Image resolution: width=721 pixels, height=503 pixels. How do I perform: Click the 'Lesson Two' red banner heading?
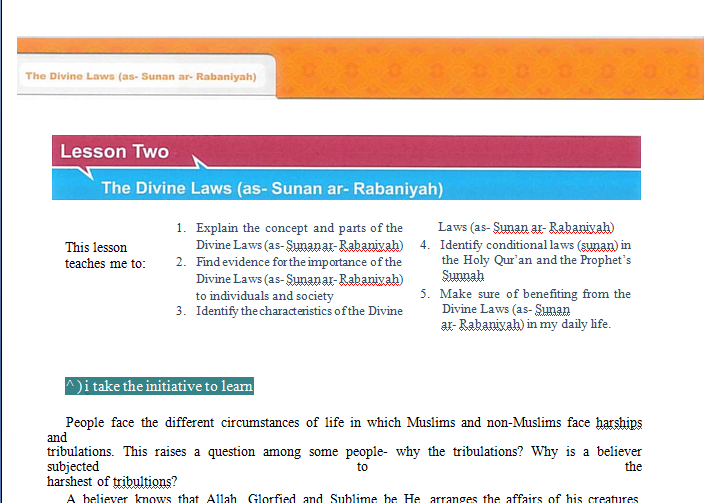click(115, 152)
